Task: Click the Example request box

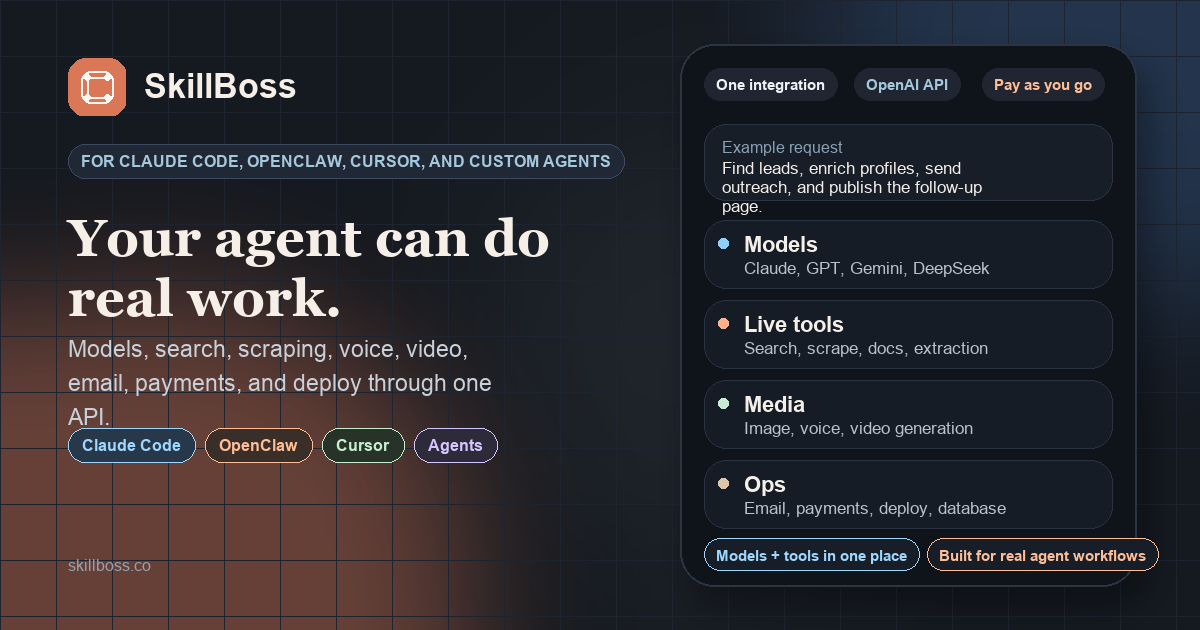Action: coord(908,162)
